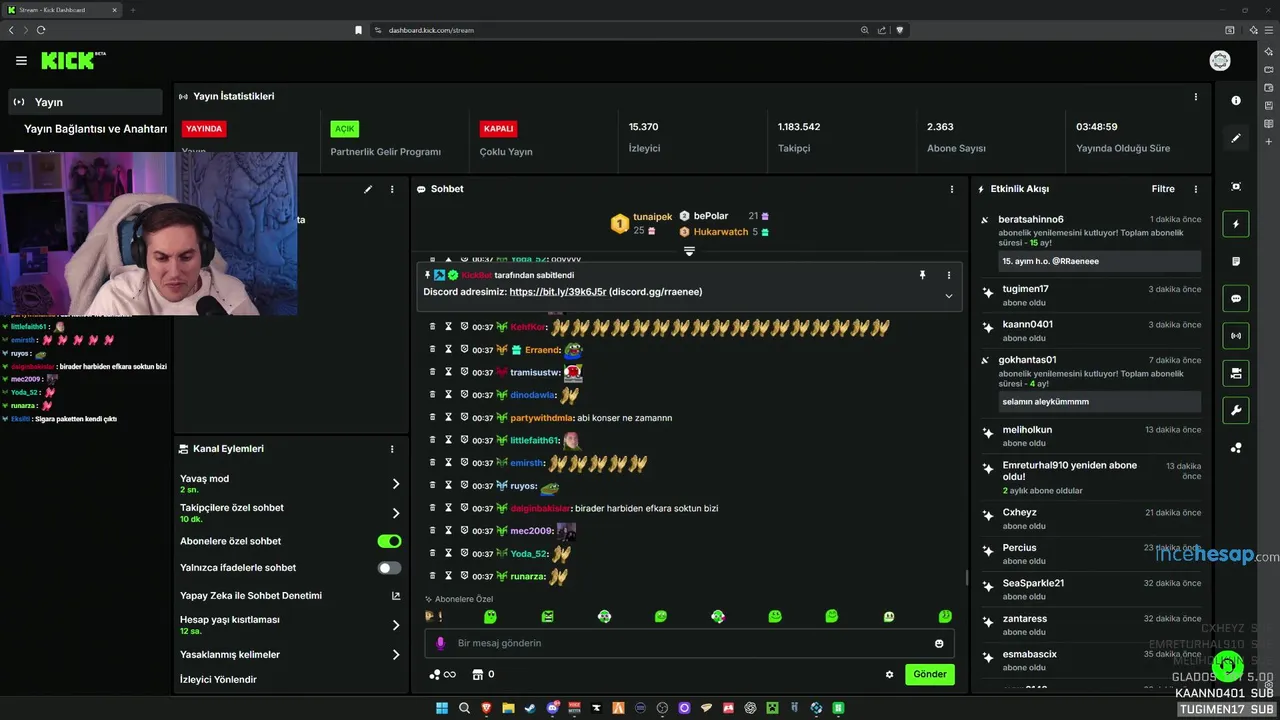Open emoji picker in message box
The width and height of the screenshot is (1280, 720).
939,643
